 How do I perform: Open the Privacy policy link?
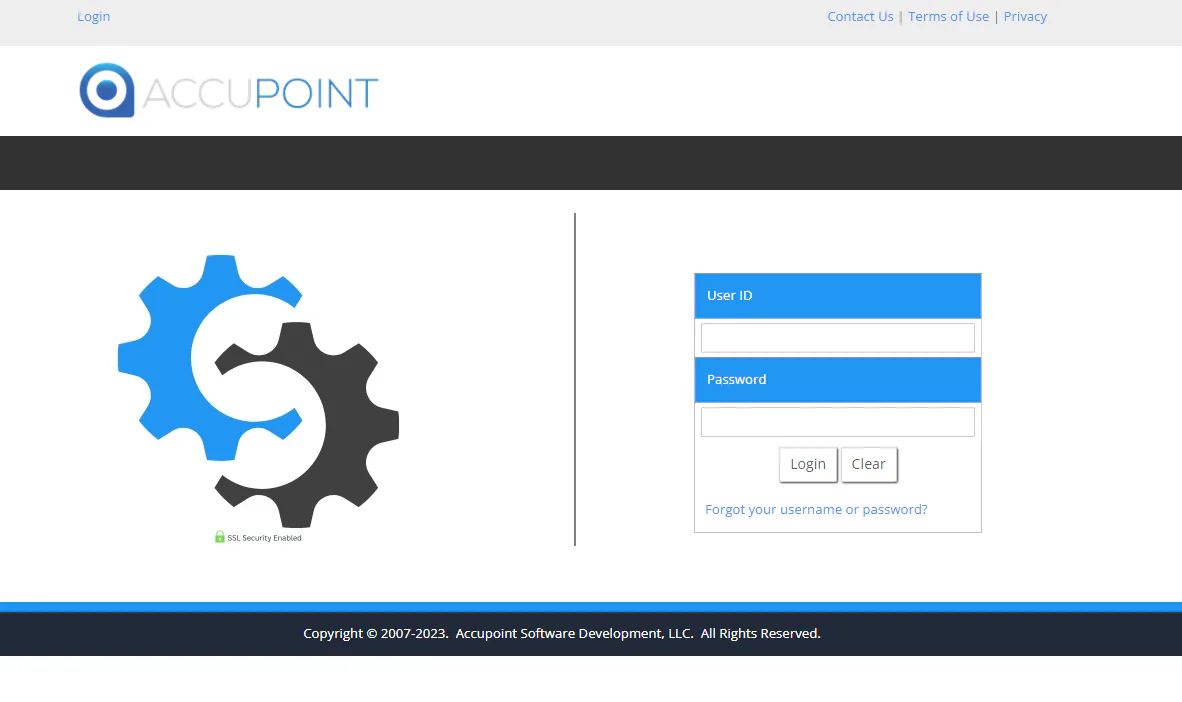point(1025,16)
